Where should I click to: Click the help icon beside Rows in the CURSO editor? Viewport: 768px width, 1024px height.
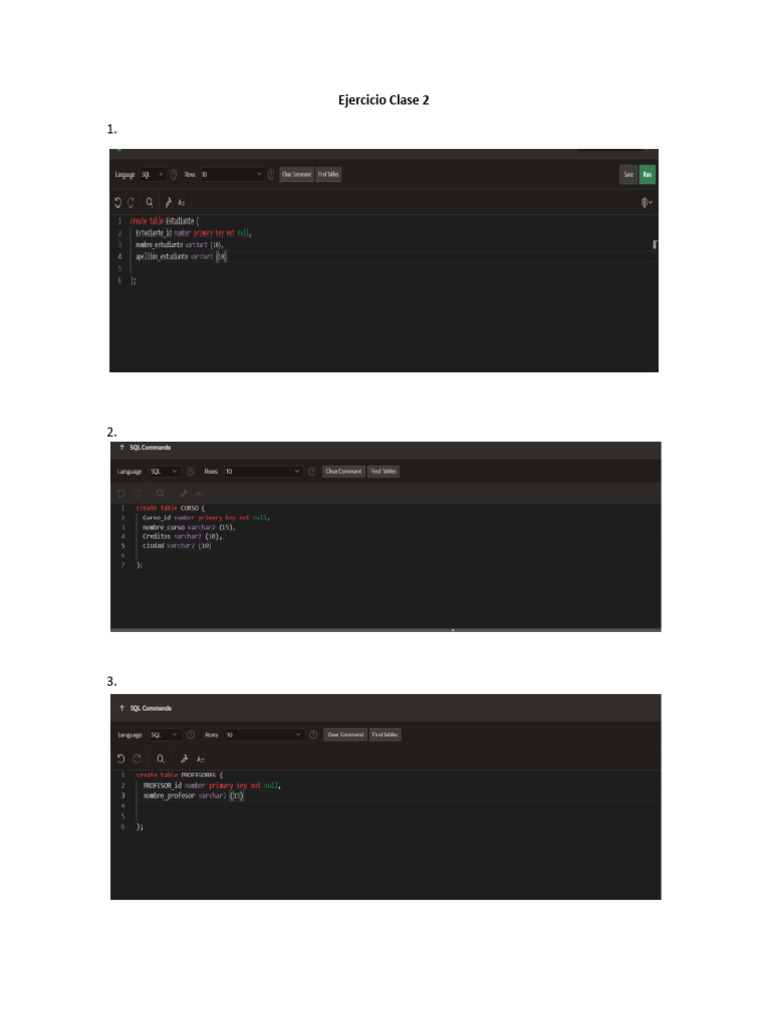pos(312,471)
